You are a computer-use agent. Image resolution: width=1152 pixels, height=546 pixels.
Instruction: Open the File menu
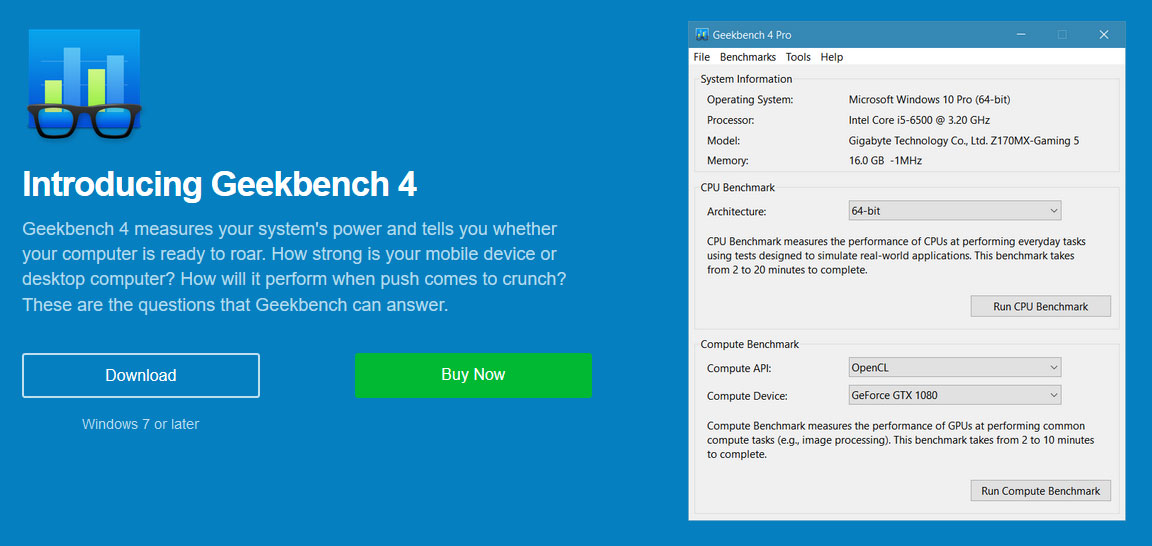coord(702,57)
